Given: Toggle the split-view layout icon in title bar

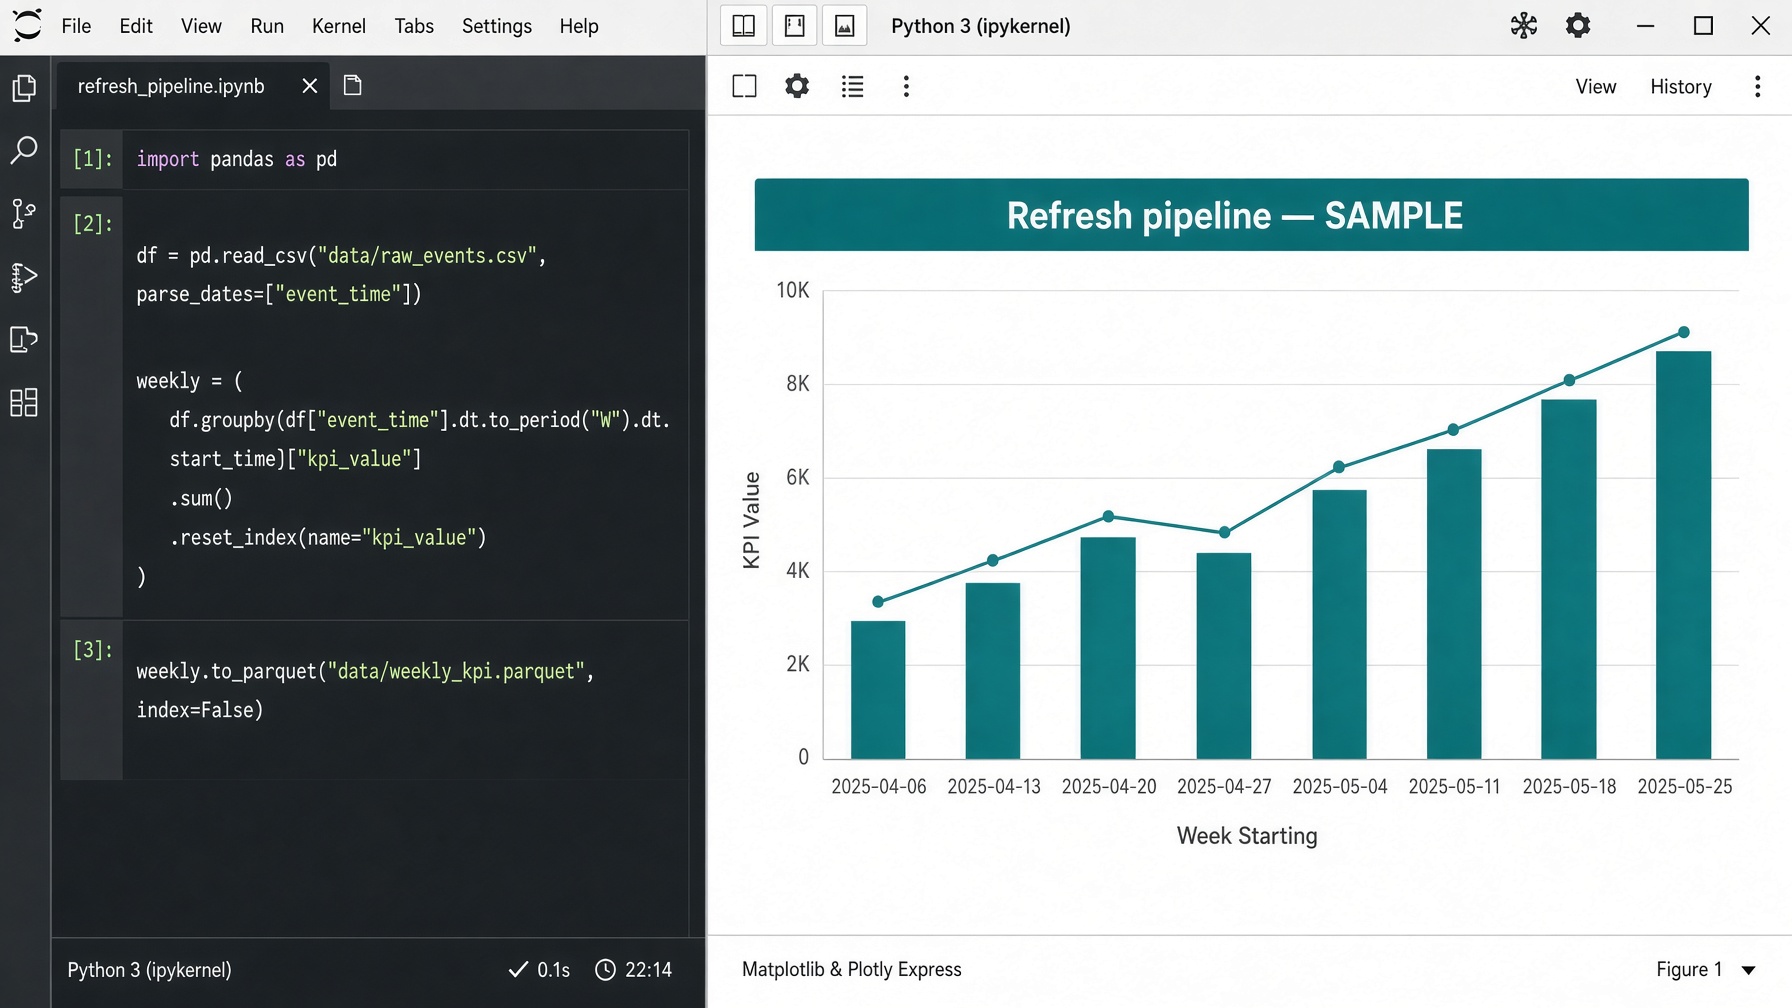Looking at the screenshot, I should pos(744,26).
